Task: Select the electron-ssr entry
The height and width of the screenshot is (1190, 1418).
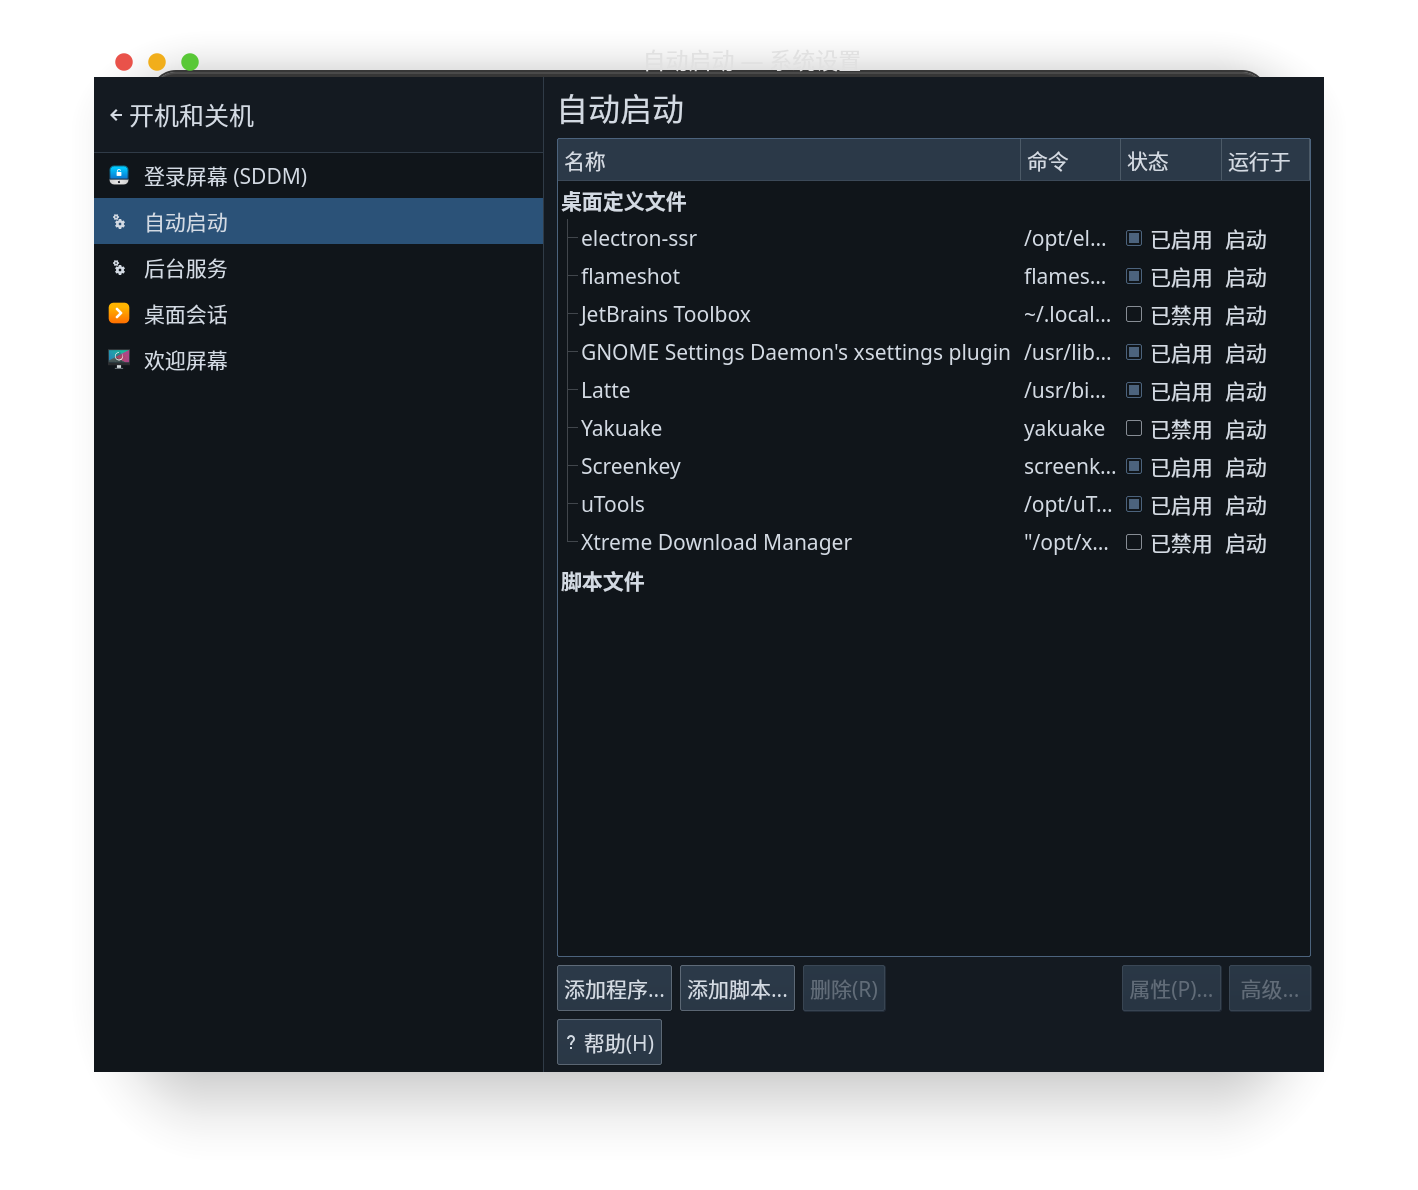Action: [639, 239]
